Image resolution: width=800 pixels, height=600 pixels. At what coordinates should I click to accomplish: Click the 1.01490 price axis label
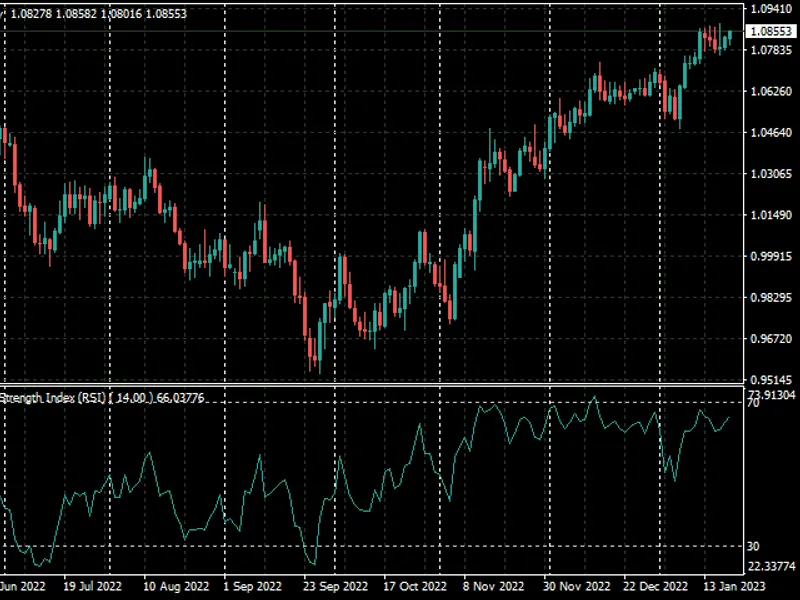771,215
